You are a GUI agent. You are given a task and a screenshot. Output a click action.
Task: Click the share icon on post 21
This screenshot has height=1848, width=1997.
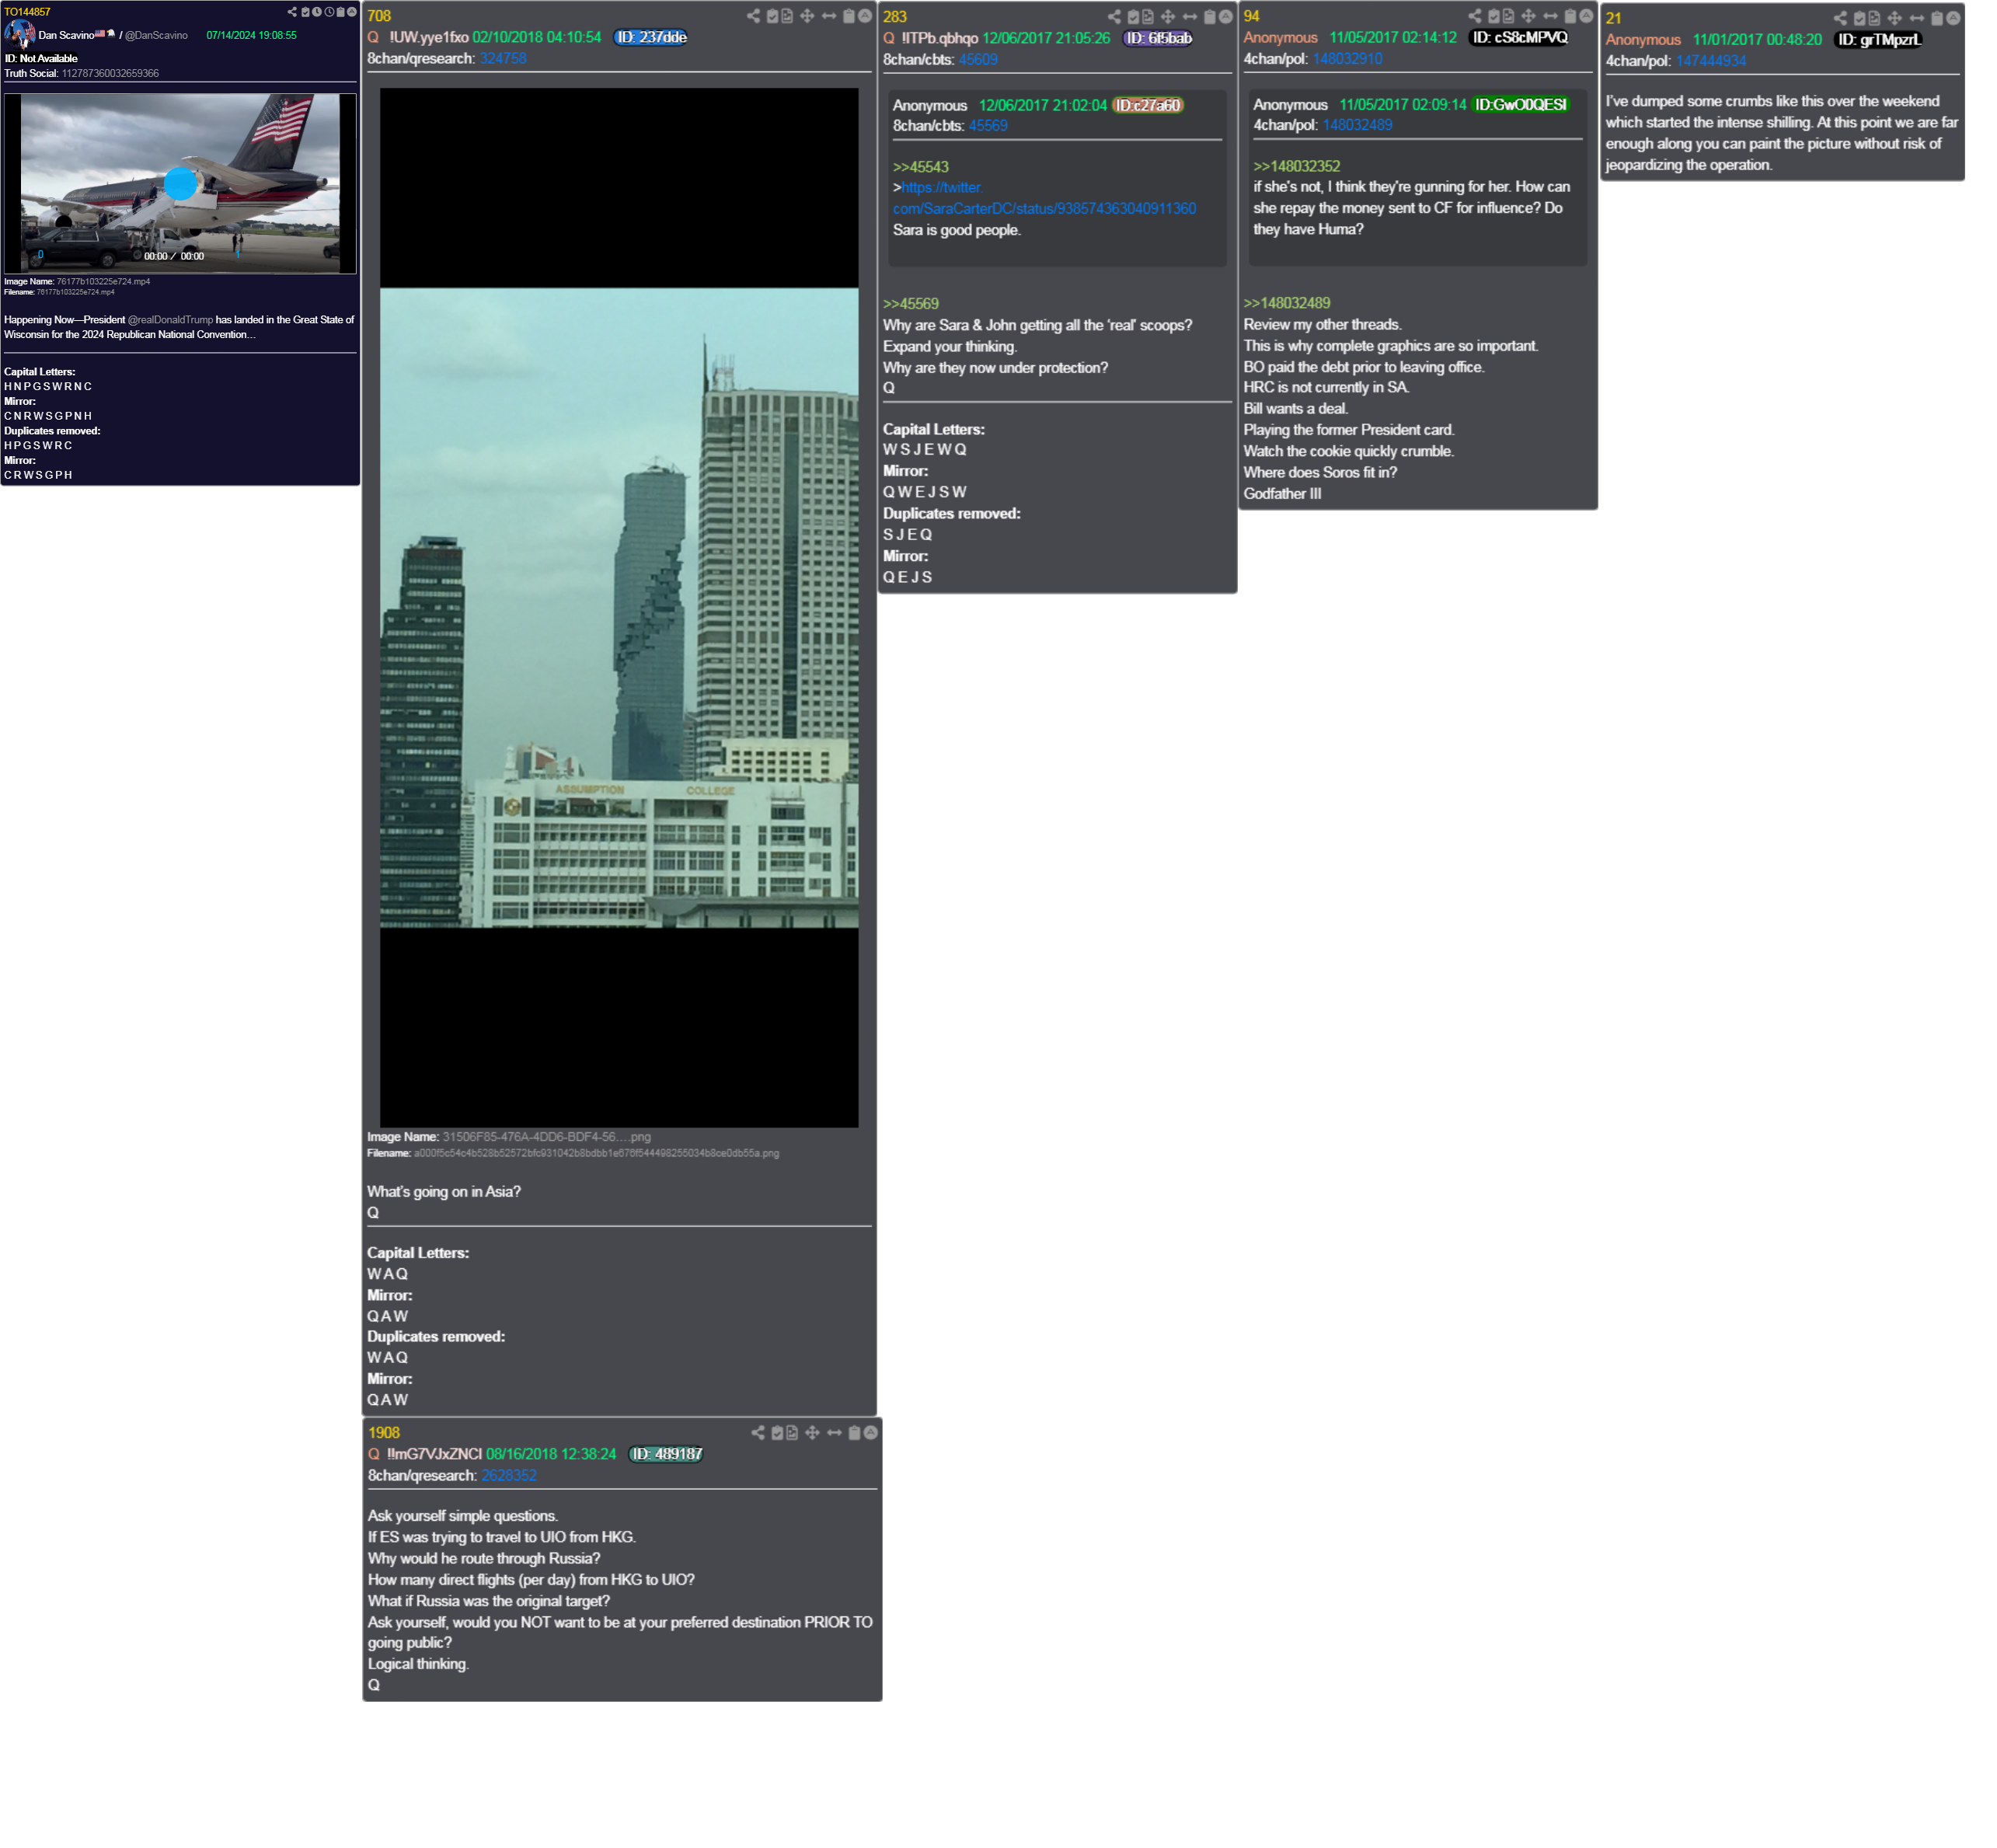click(x=1841, y=18)
